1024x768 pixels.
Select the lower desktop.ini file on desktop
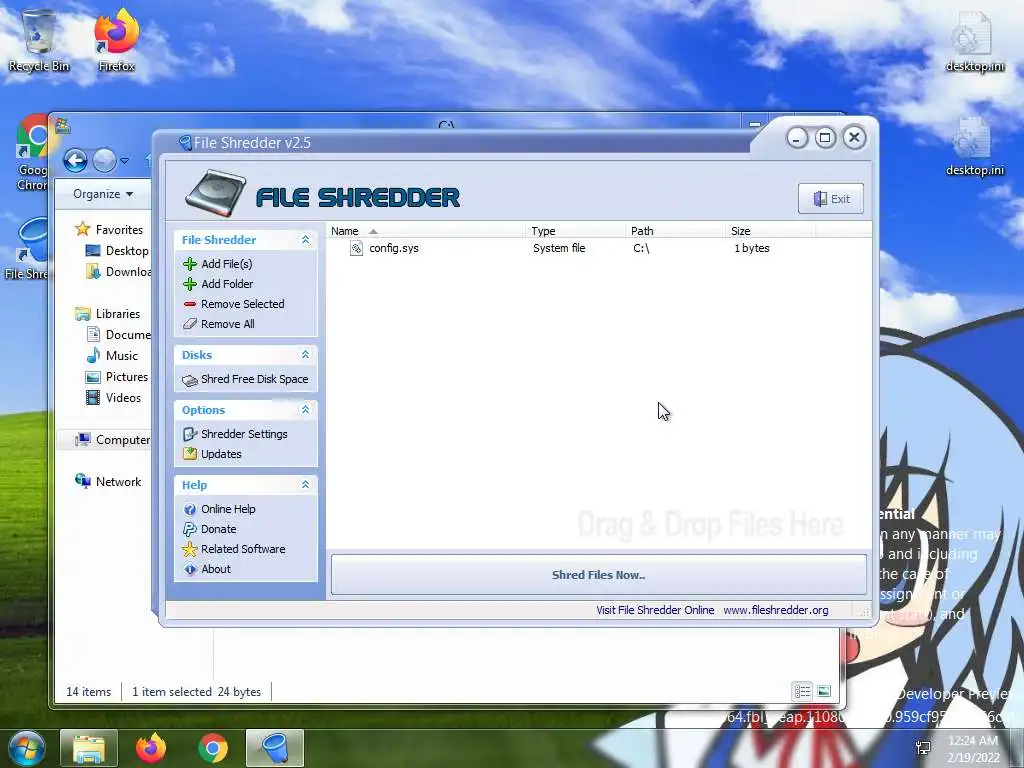pyautogui.click(x=975, y=146)
